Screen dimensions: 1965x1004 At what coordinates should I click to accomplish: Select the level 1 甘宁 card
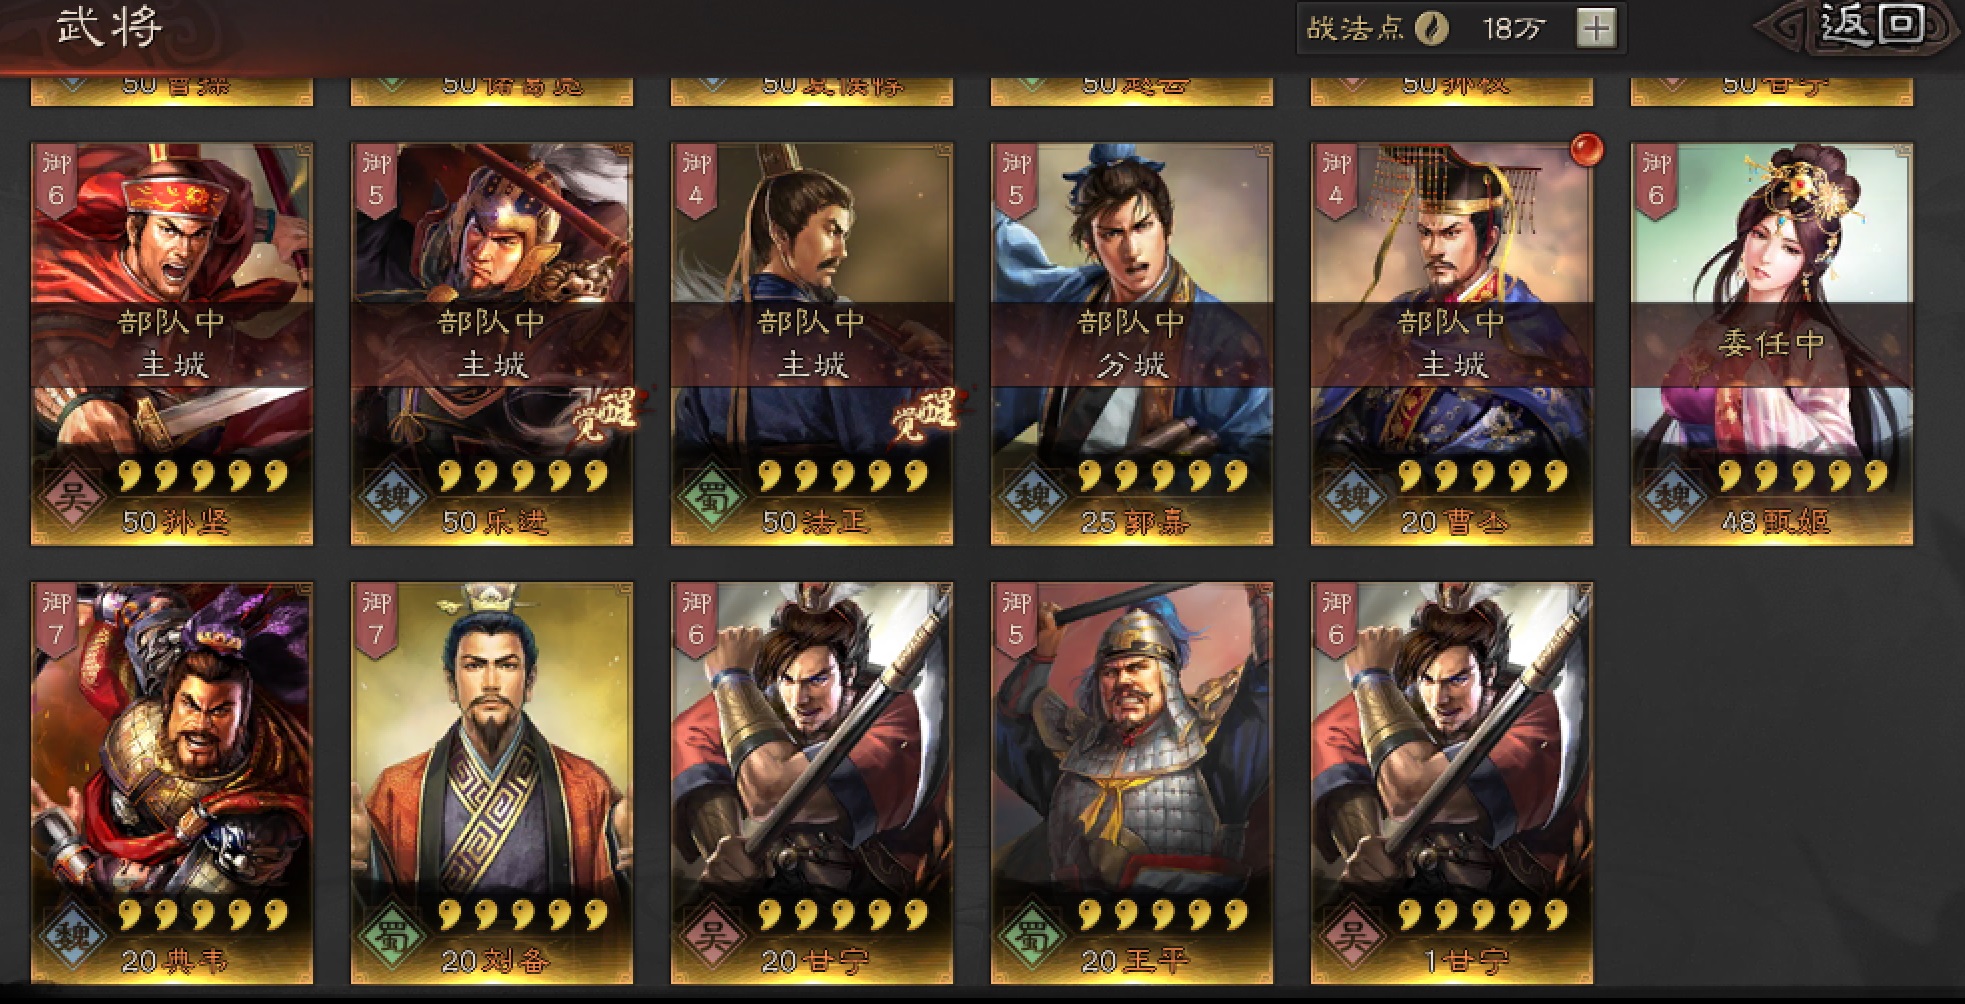[x=1452, y=784]
